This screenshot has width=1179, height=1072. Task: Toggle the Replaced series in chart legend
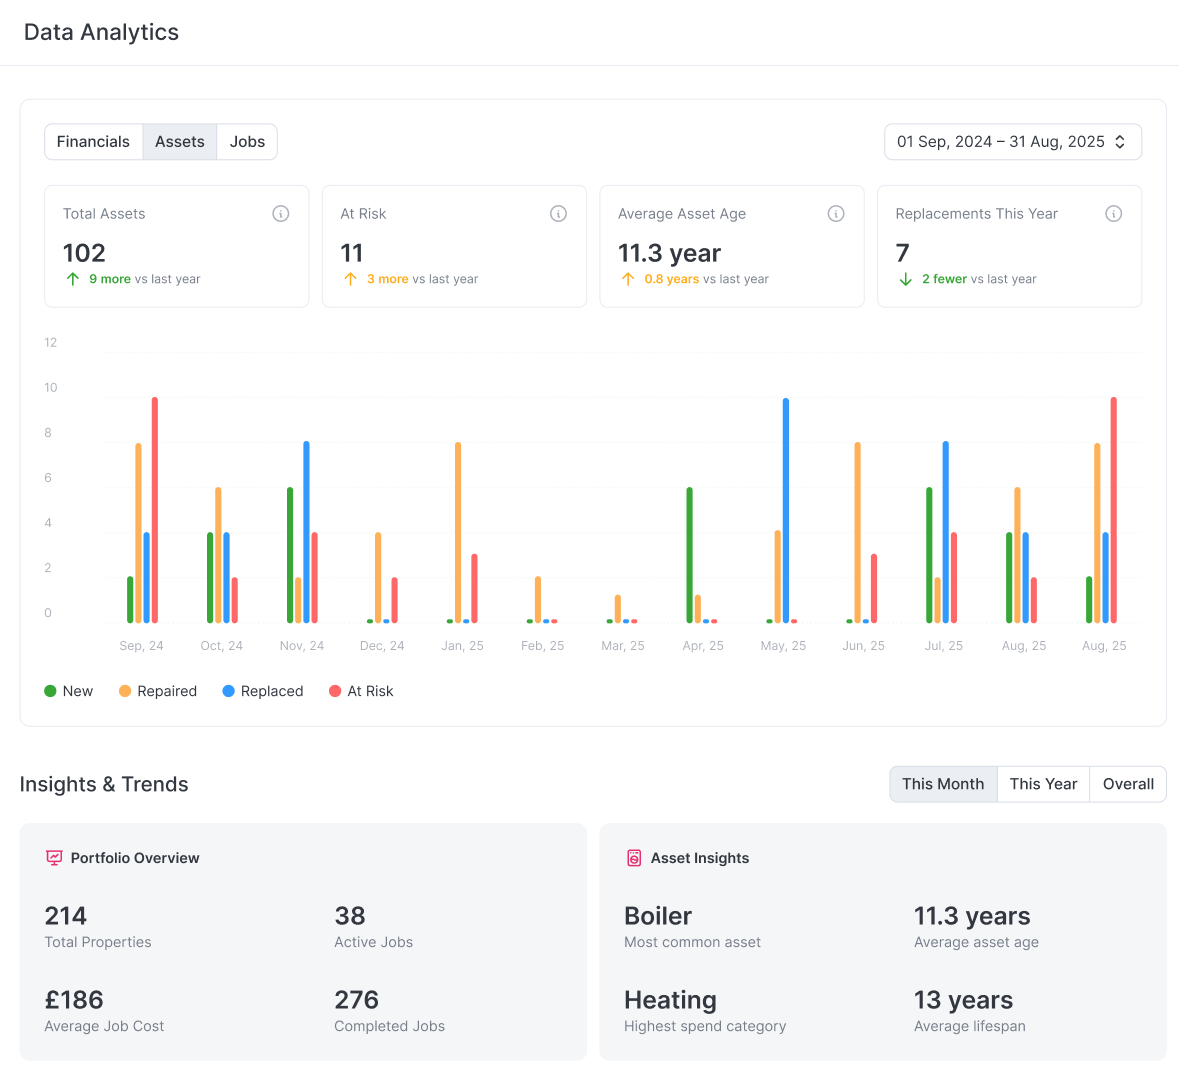262,691
